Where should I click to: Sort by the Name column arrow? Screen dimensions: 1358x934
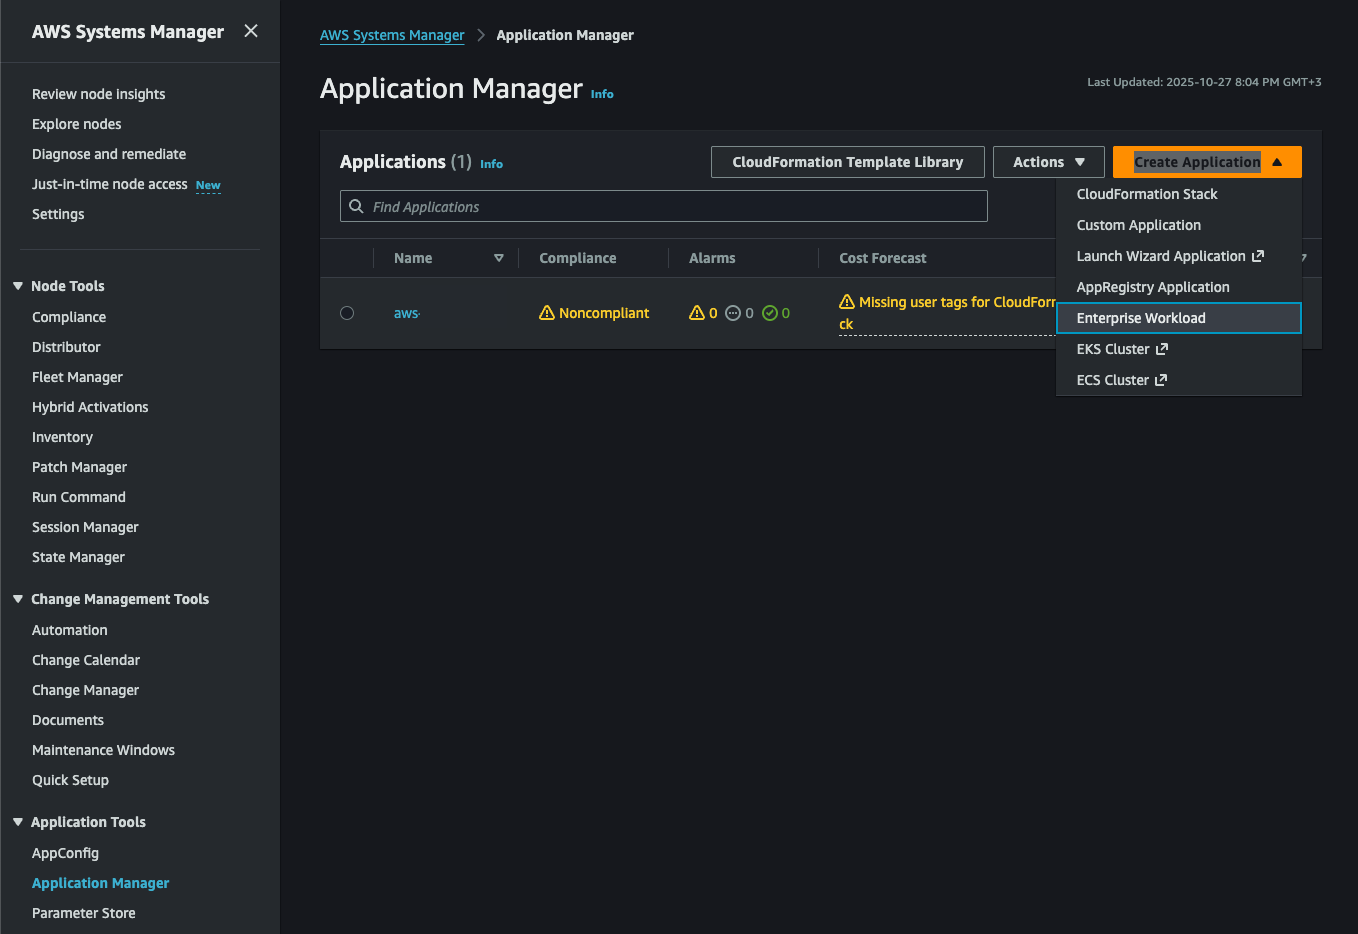pos(499,258)
